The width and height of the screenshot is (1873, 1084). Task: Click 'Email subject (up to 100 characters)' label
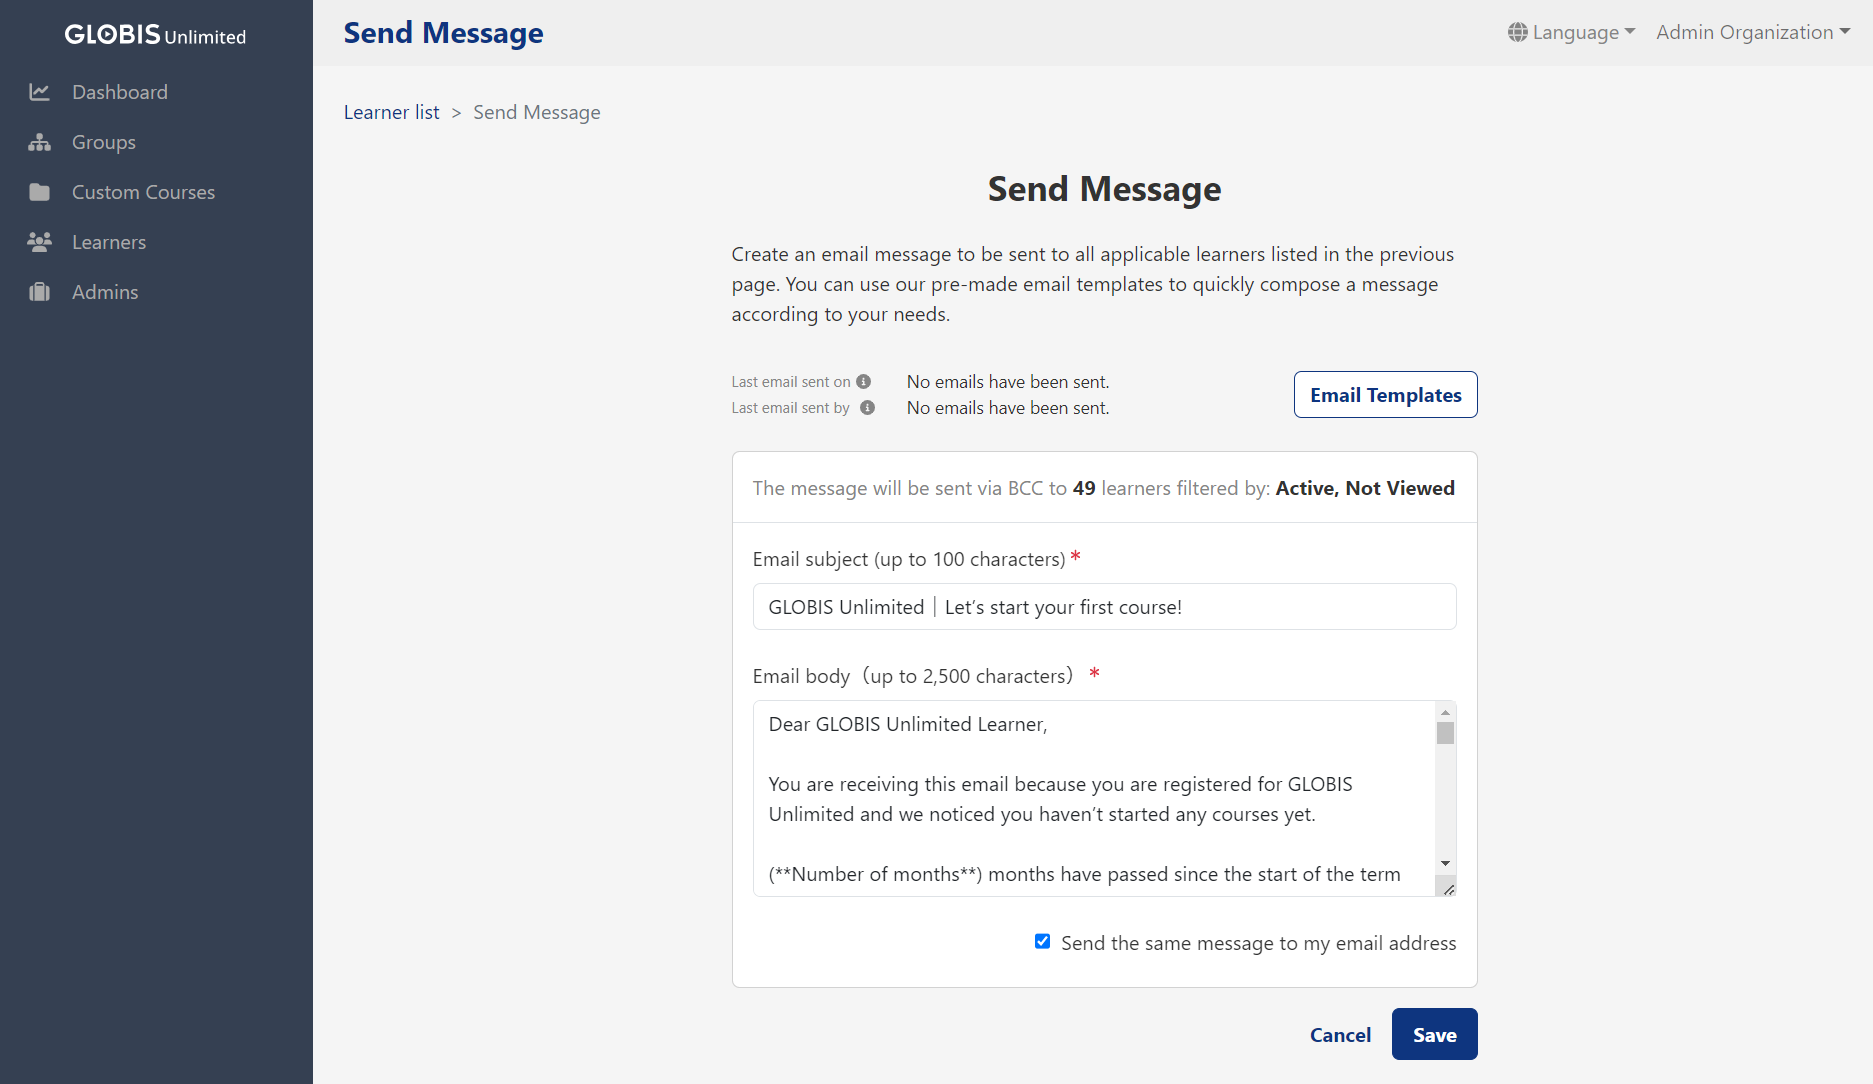click(909, 559)
